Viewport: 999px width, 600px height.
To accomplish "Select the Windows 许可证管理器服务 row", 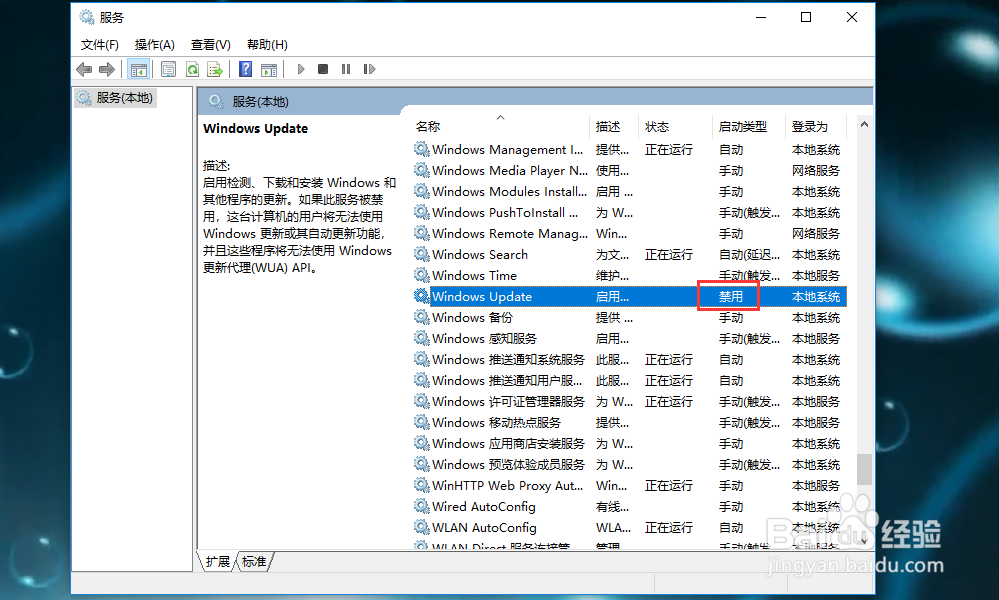I will 629,402.
